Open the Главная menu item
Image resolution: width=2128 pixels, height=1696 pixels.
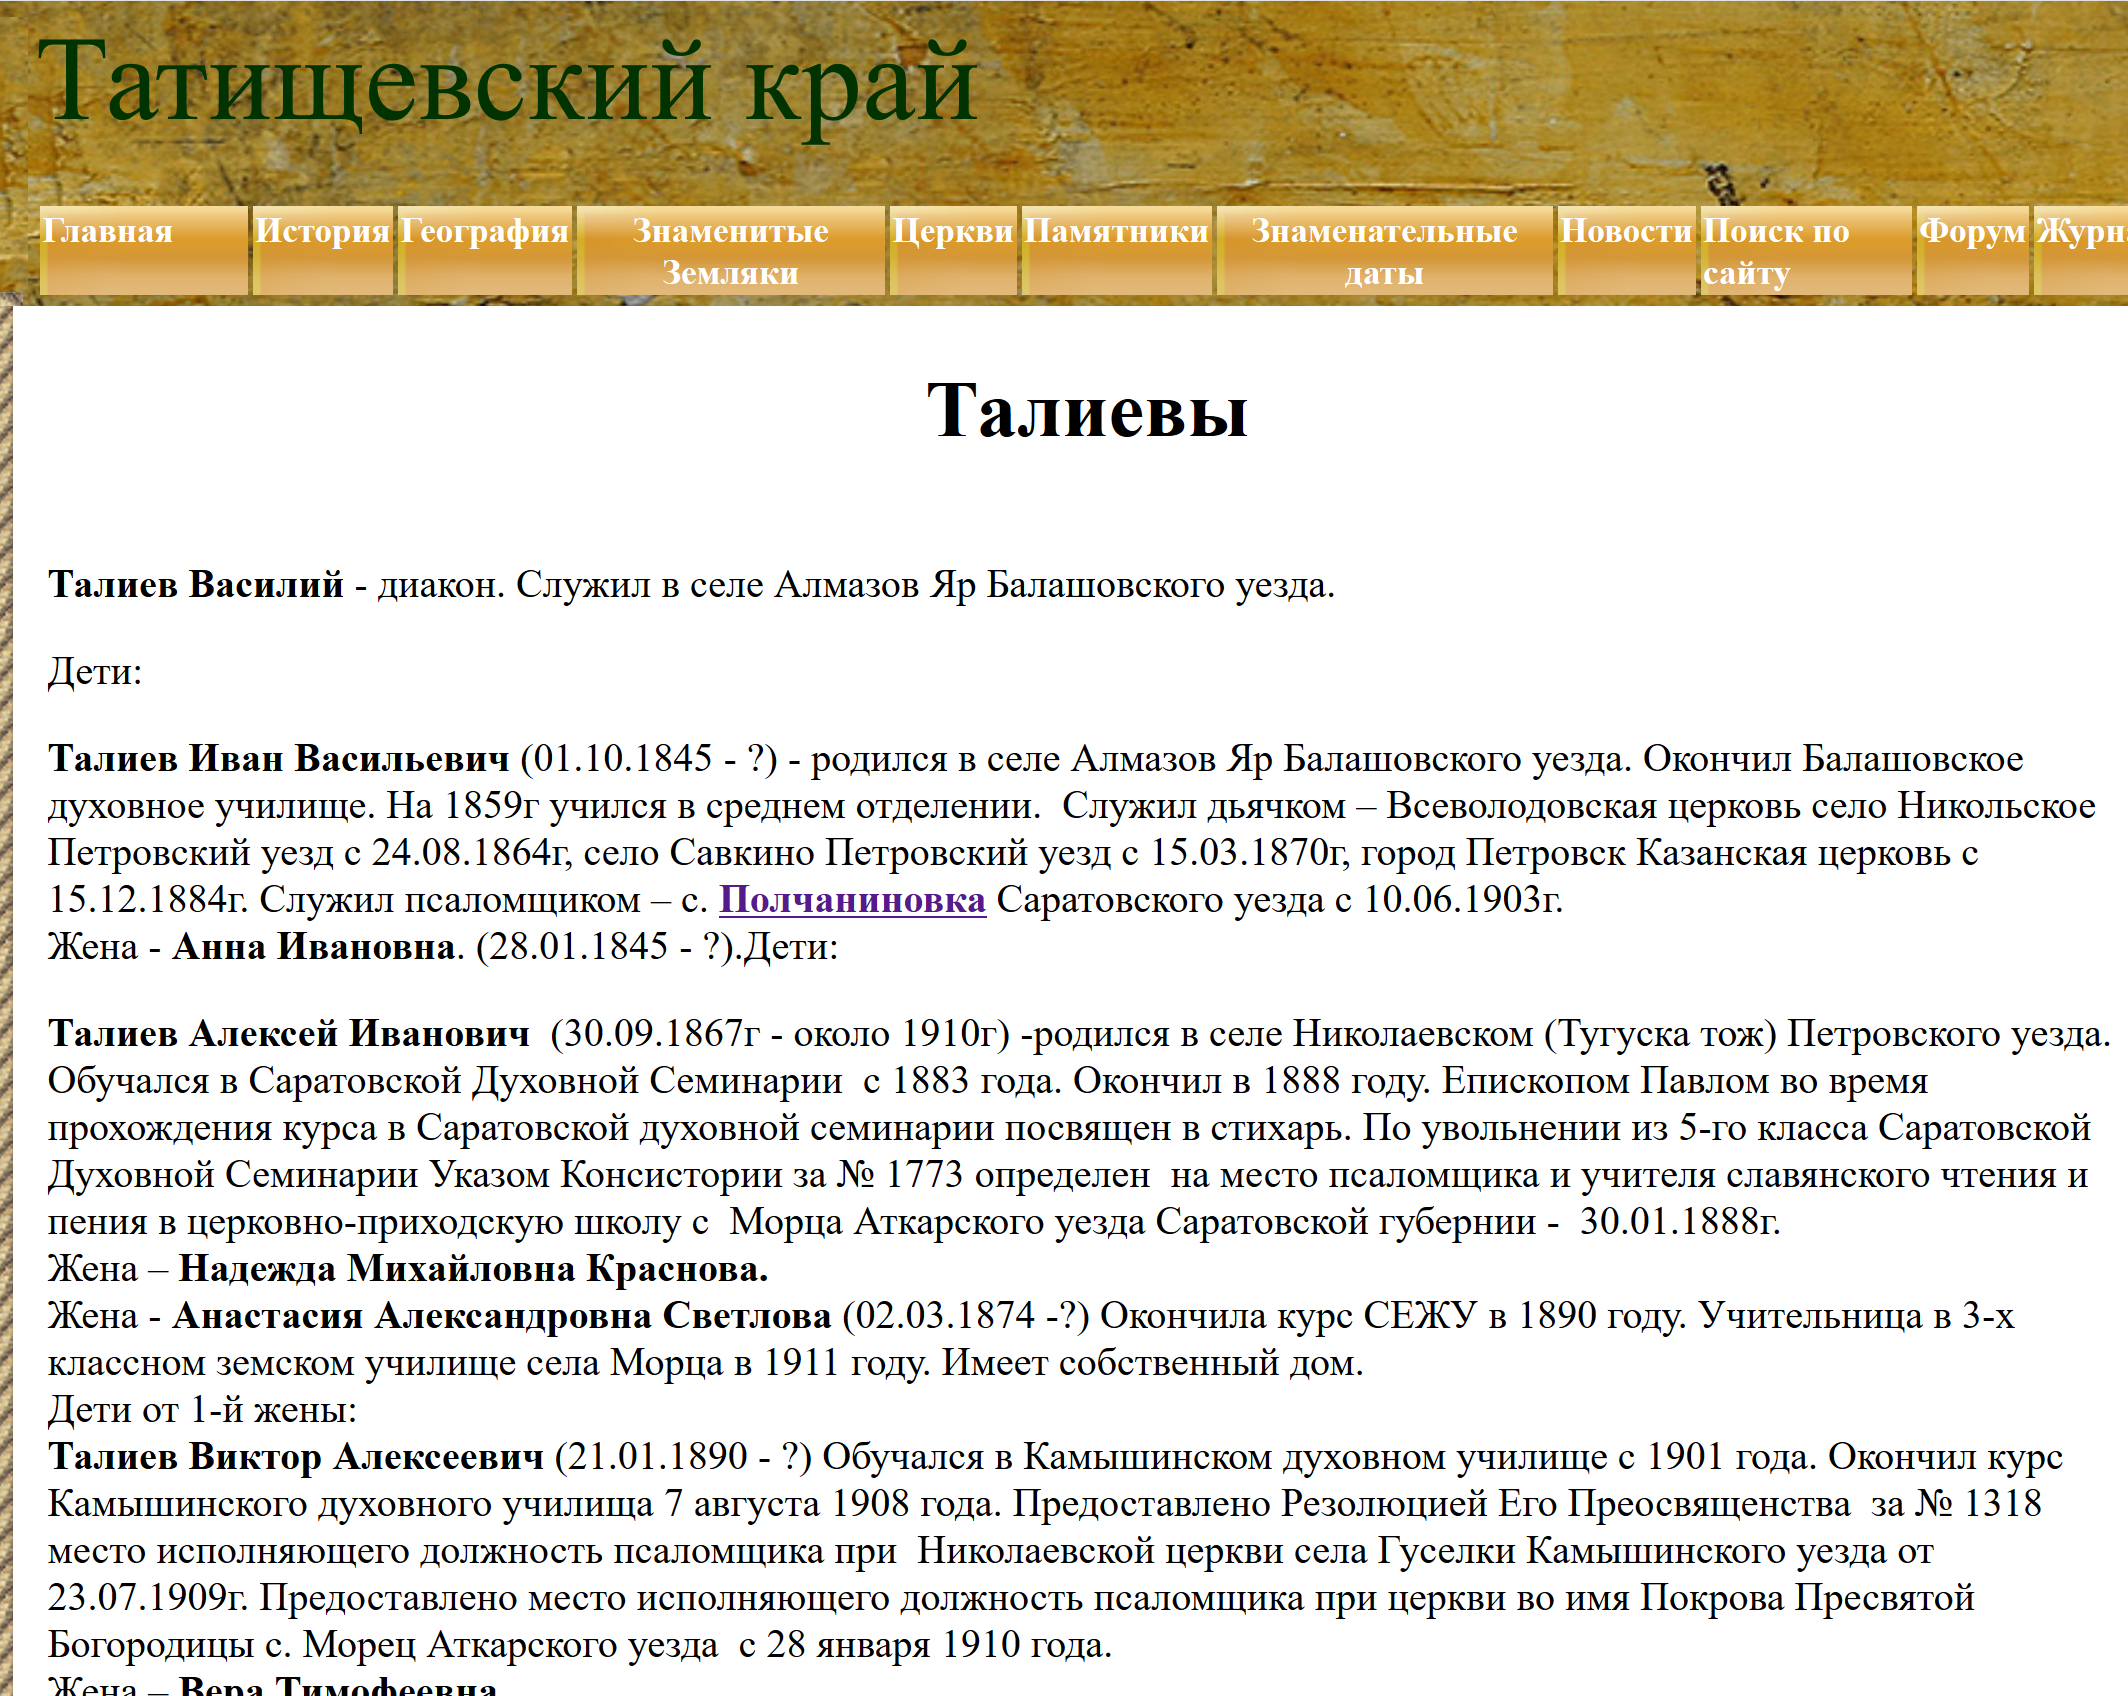coord(144,250)
